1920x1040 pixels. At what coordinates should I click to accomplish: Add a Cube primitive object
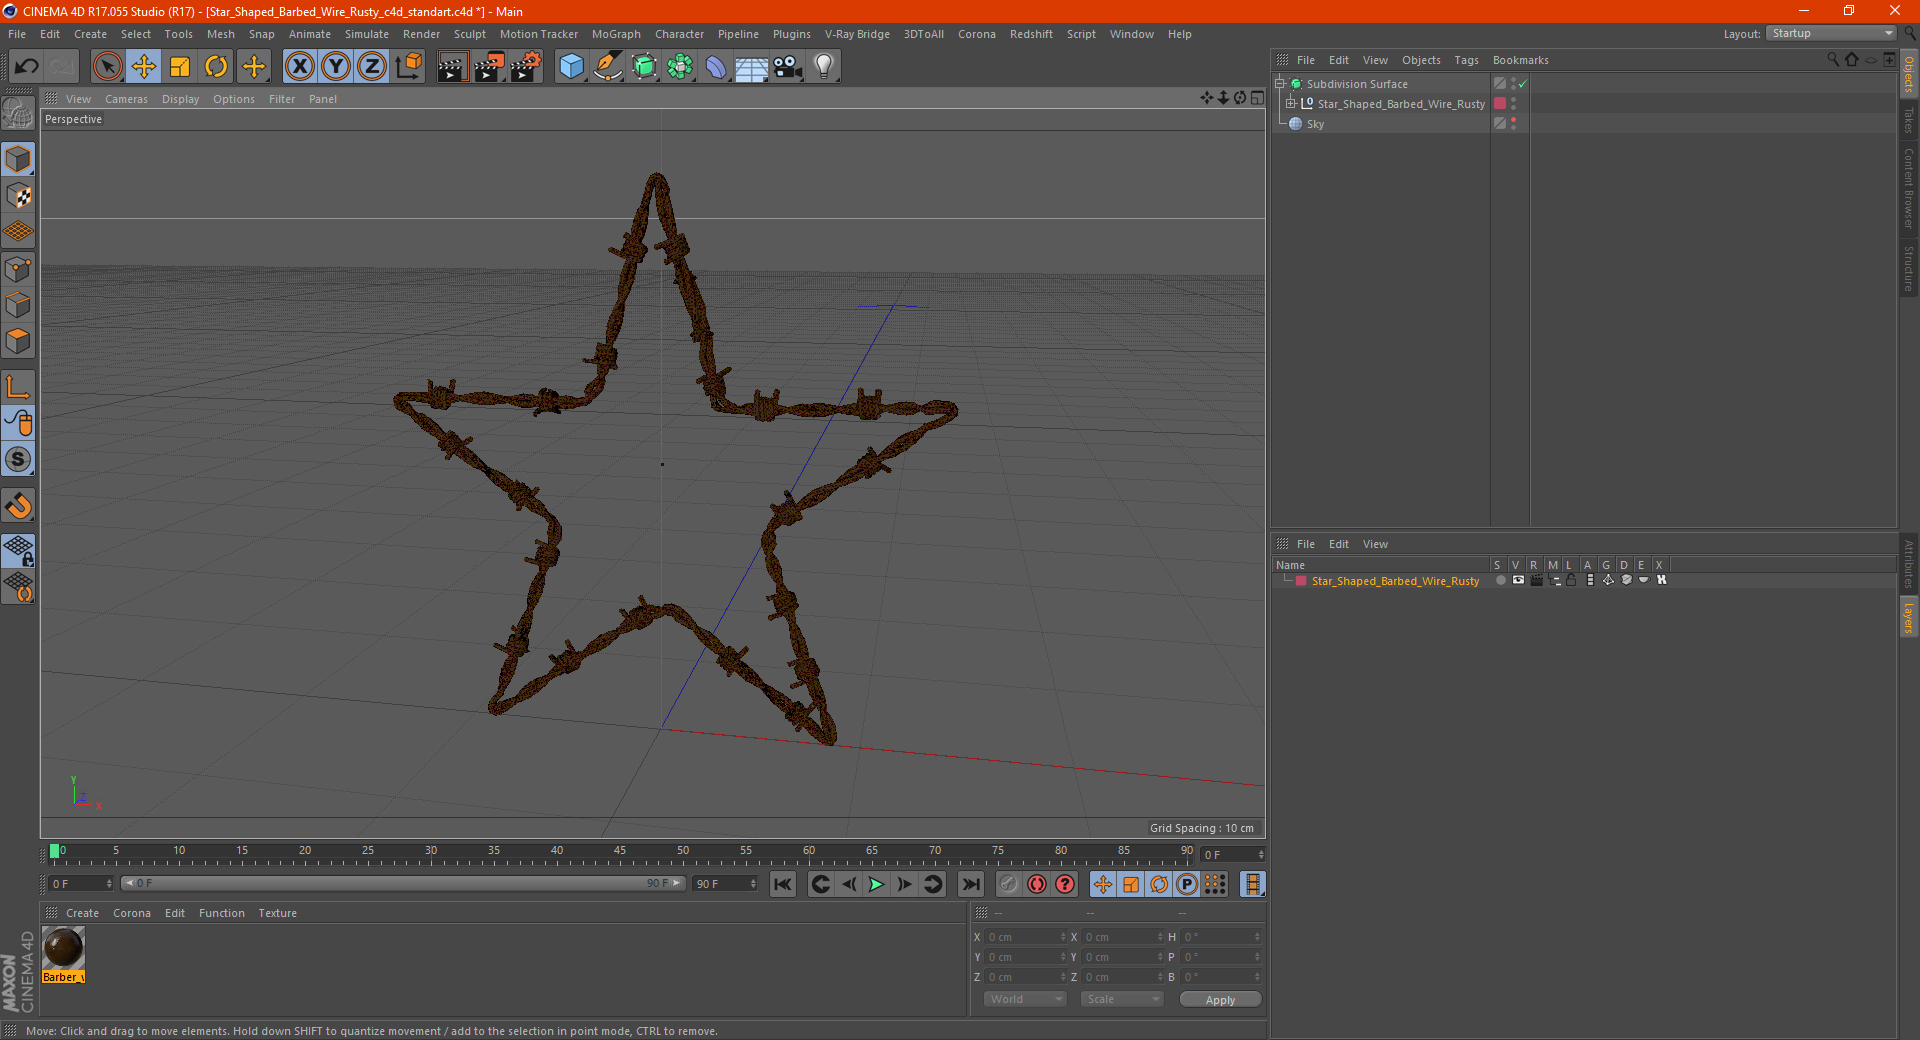click(x=571, y=67)
